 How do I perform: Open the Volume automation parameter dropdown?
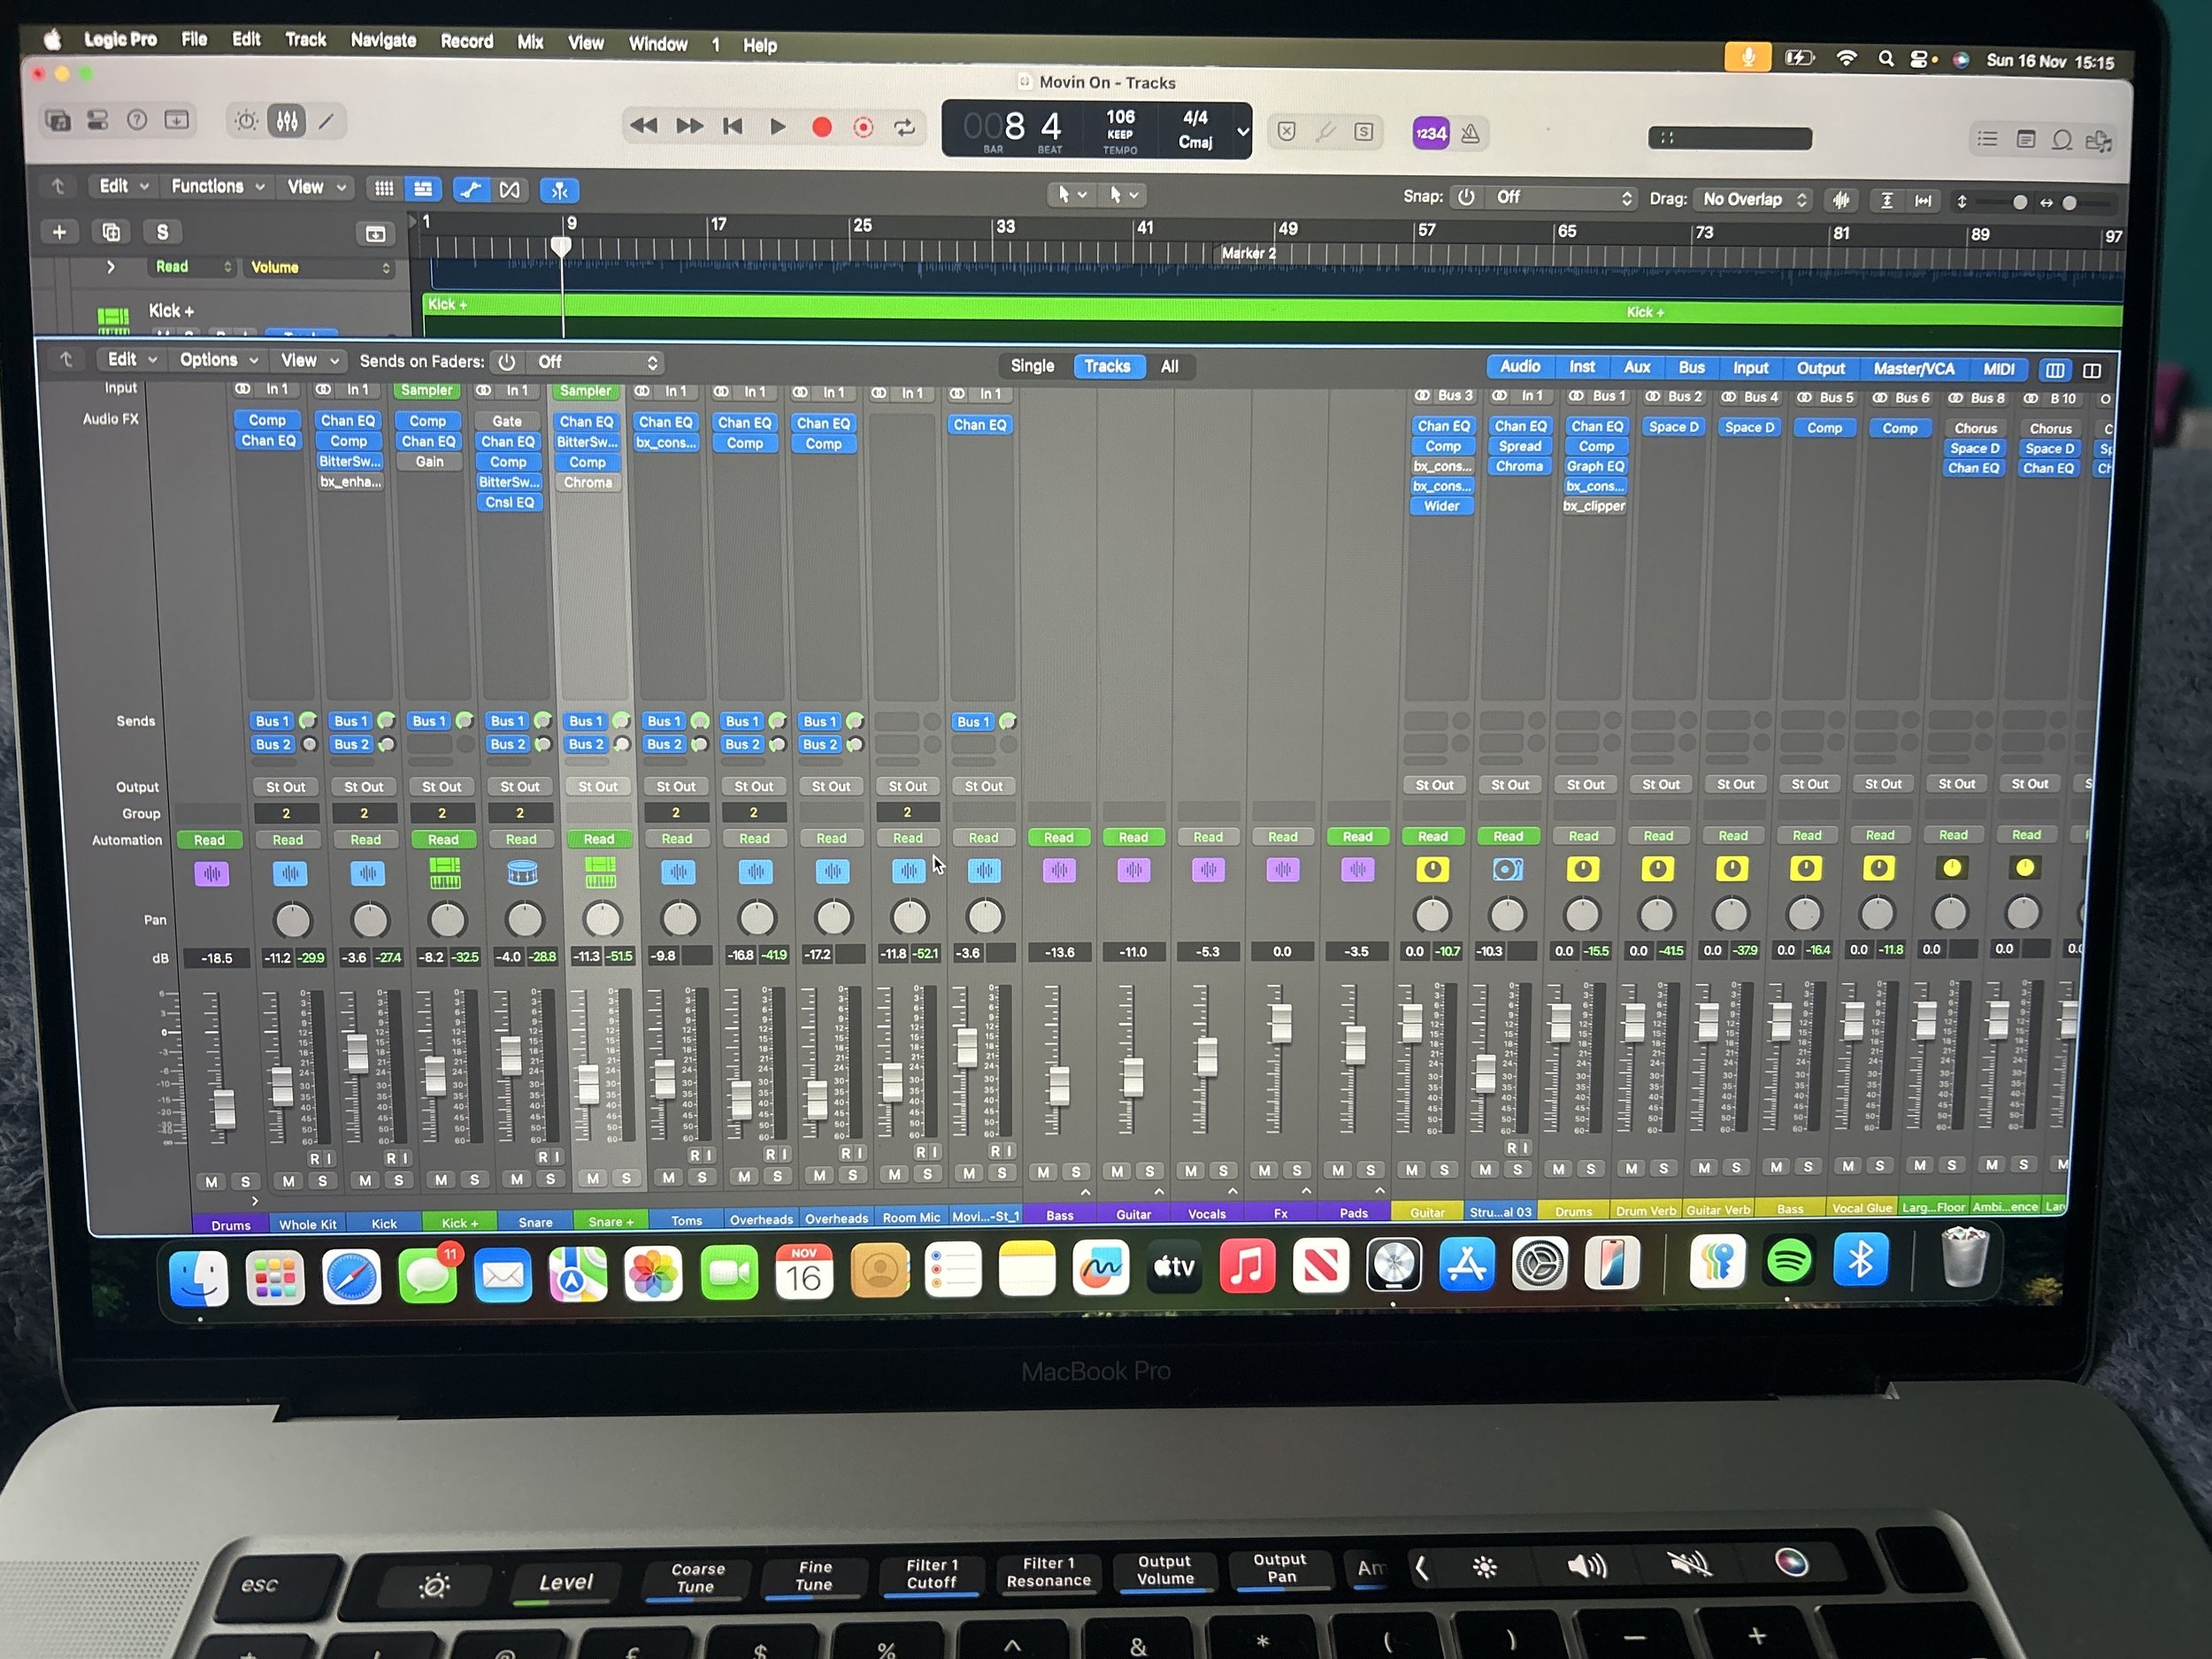(320, 267)
